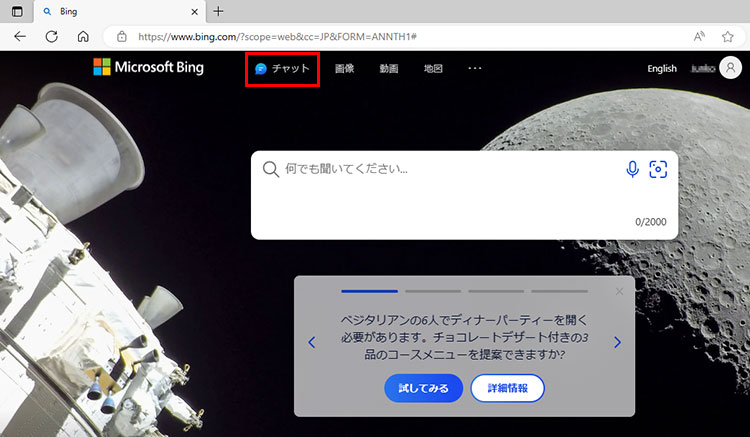
Task: Open the チャット chat tab
Action: point(282,69)
